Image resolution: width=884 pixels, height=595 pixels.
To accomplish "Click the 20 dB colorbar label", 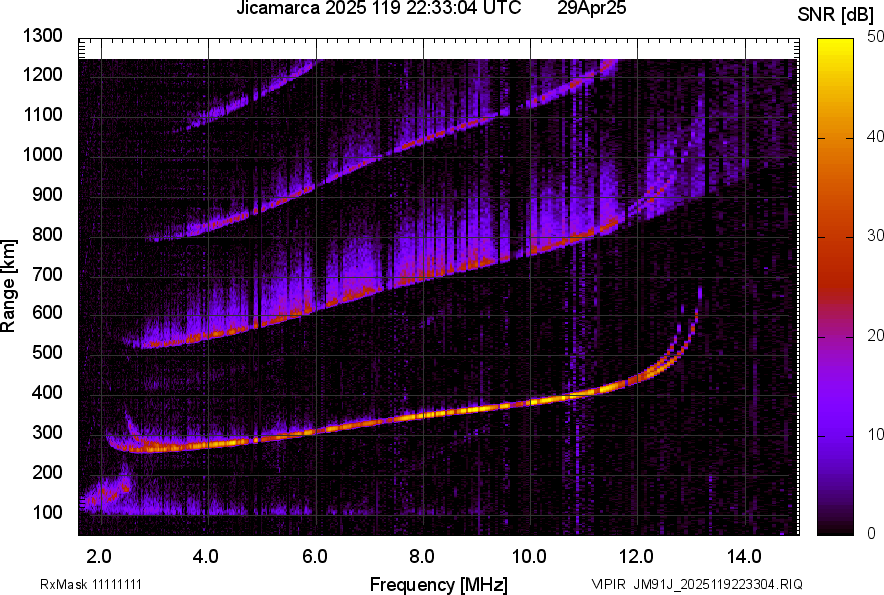I will coord(876,336).
